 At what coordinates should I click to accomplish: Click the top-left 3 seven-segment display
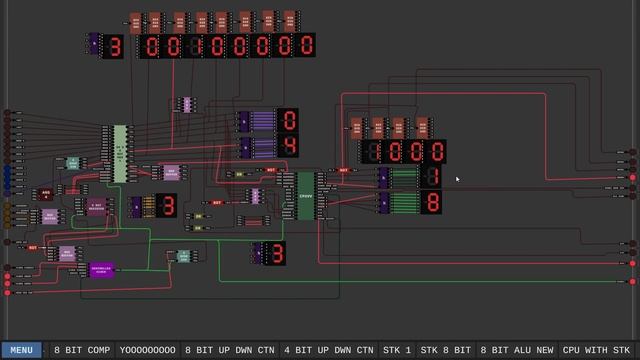[x=113, y=47]
